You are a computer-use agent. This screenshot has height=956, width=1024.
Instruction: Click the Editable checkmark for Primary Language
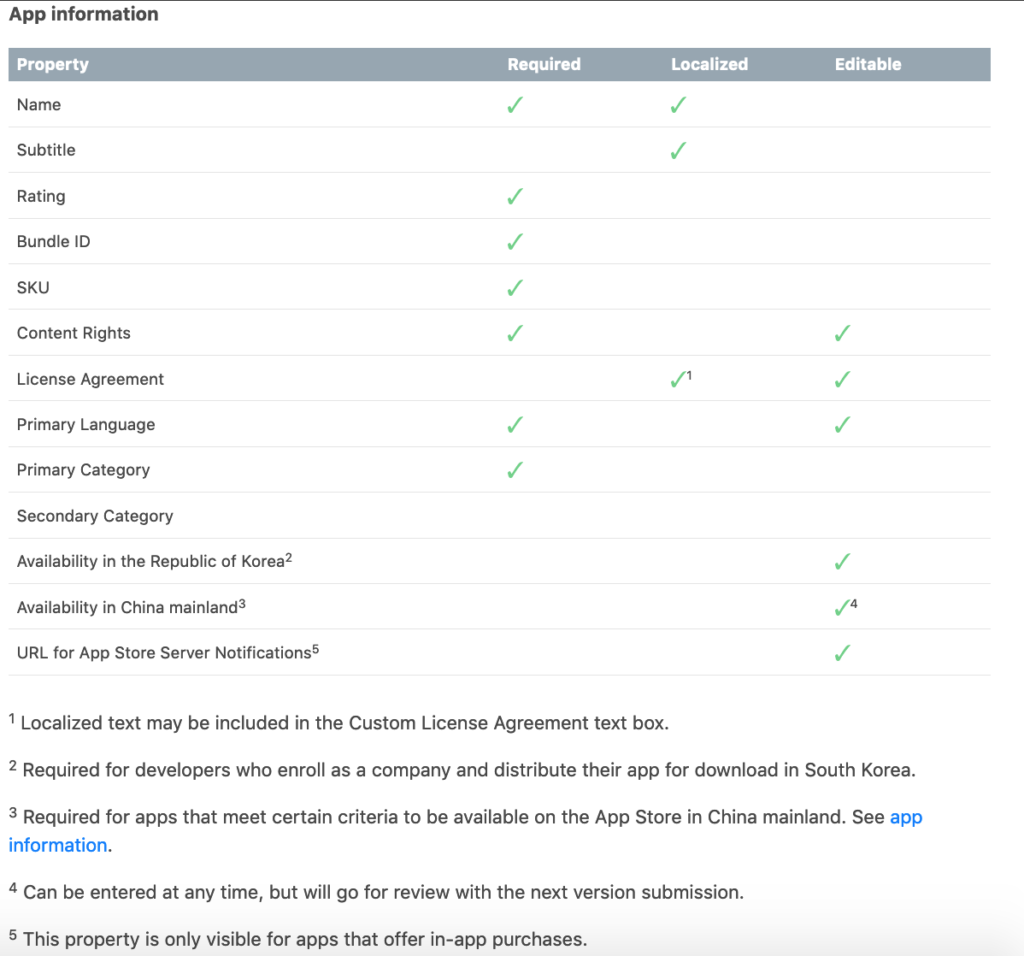coord(842,425)
